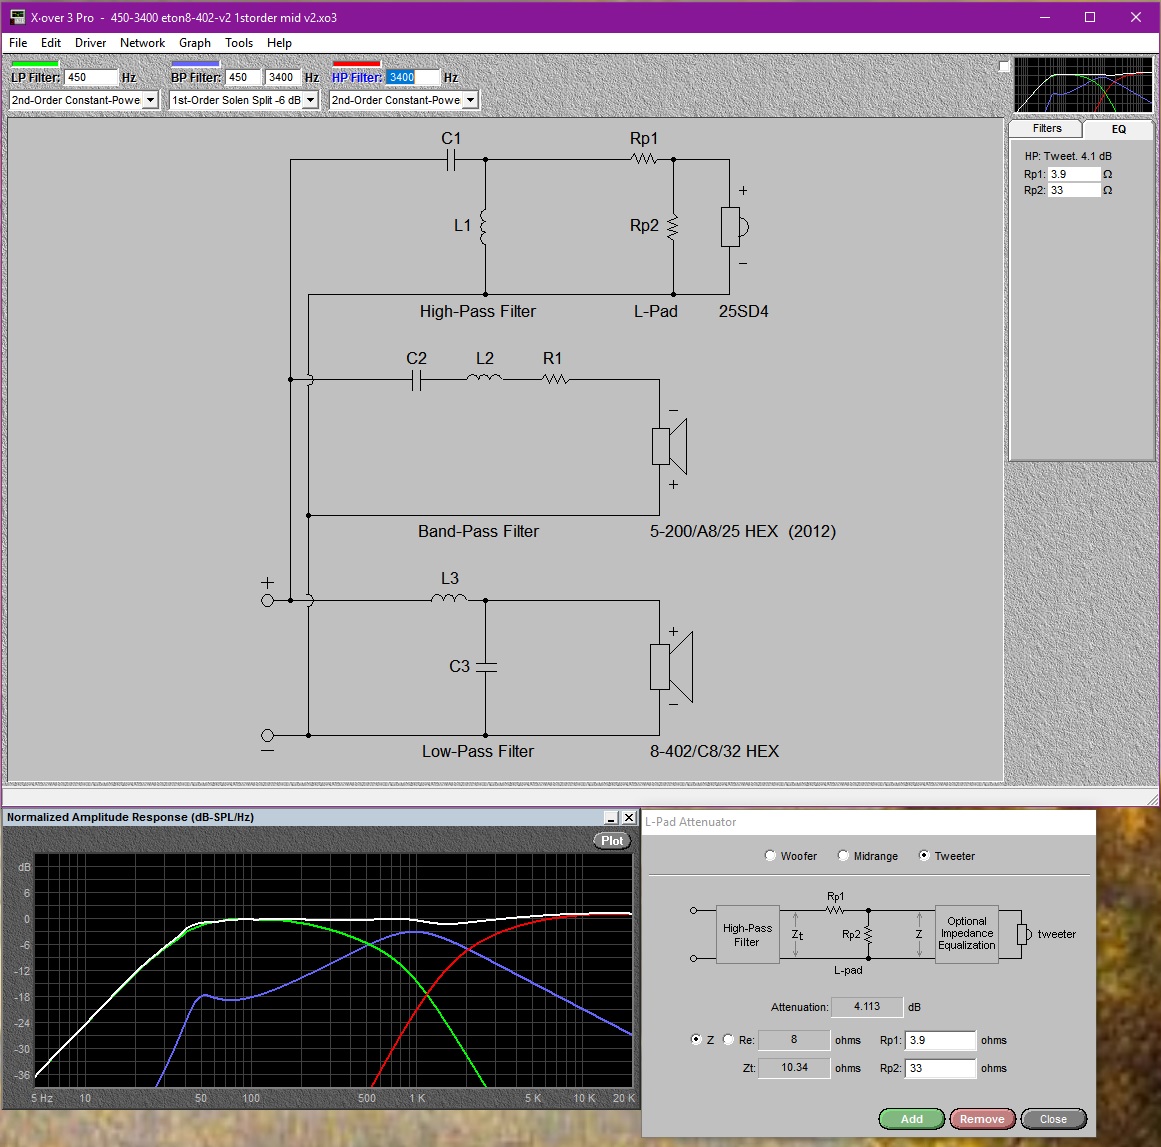Select the Rp1 resistor in the schematic
The width and height of the screenshot is (1161, 1147).
644,158
